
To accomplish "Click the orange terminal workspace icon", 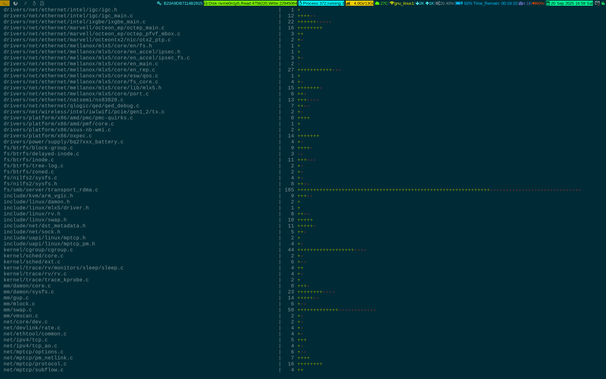I will pos(5,3).
